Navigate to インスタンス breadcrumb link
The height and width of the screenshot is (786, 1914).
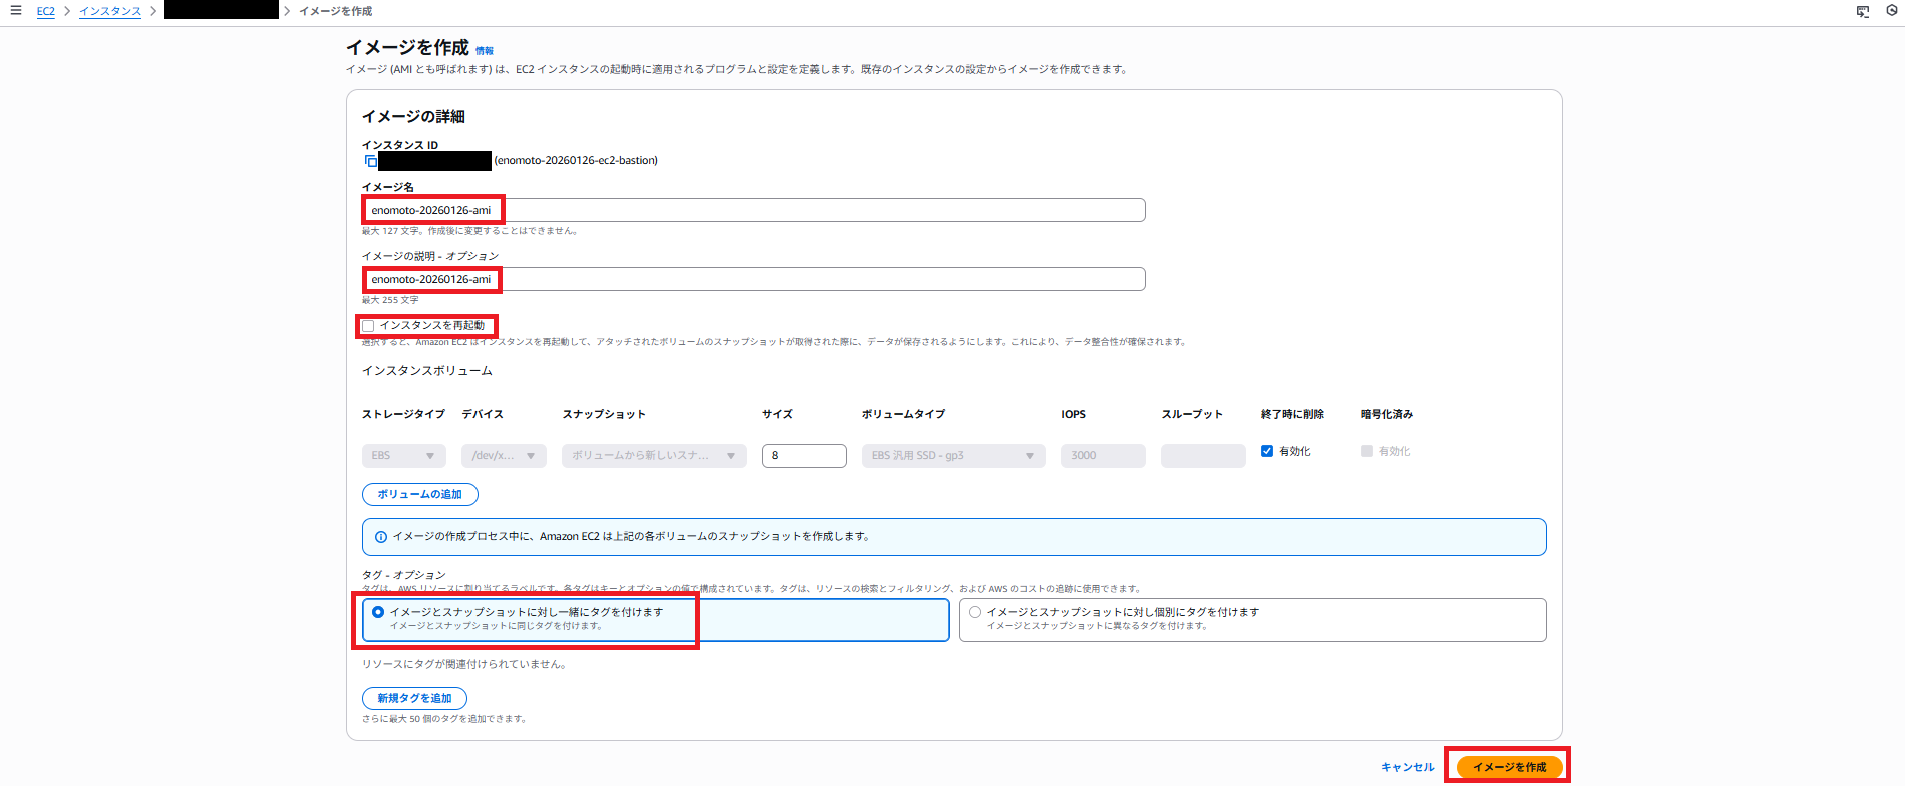click(110, 11)
